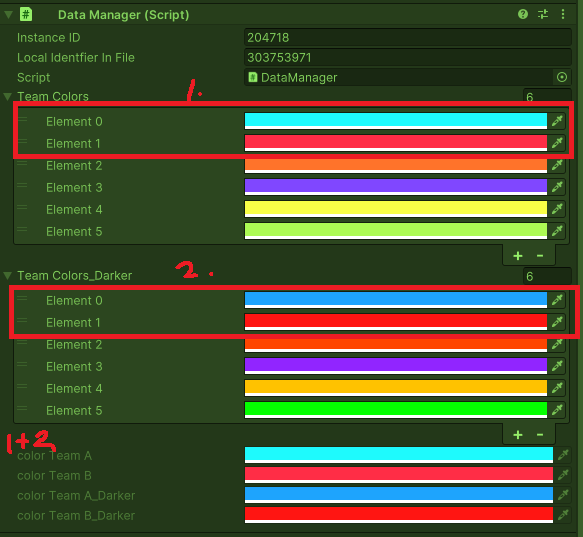Pick color with Team Colors Element 1 eyedropper

click(x=557, y=143)
